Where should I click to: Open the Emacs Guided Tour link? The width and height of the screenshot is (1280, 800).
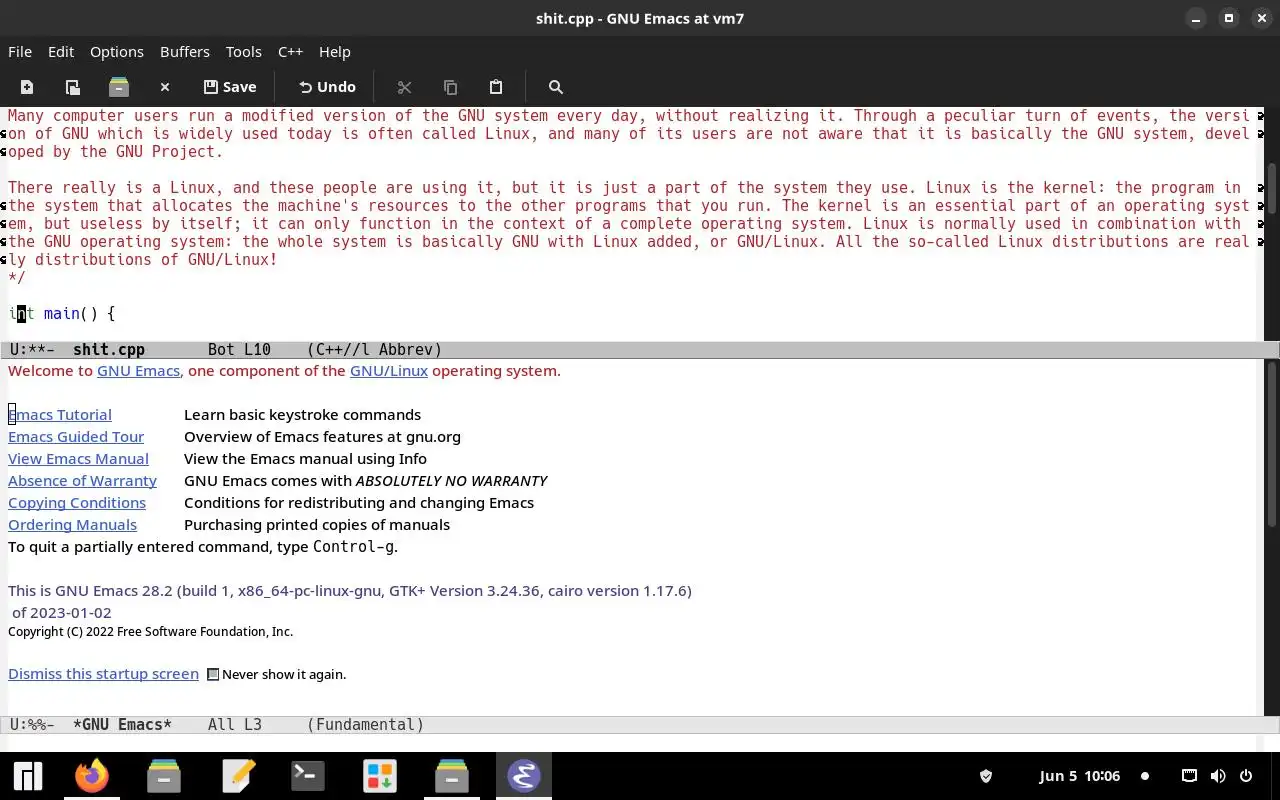[76, 436]
